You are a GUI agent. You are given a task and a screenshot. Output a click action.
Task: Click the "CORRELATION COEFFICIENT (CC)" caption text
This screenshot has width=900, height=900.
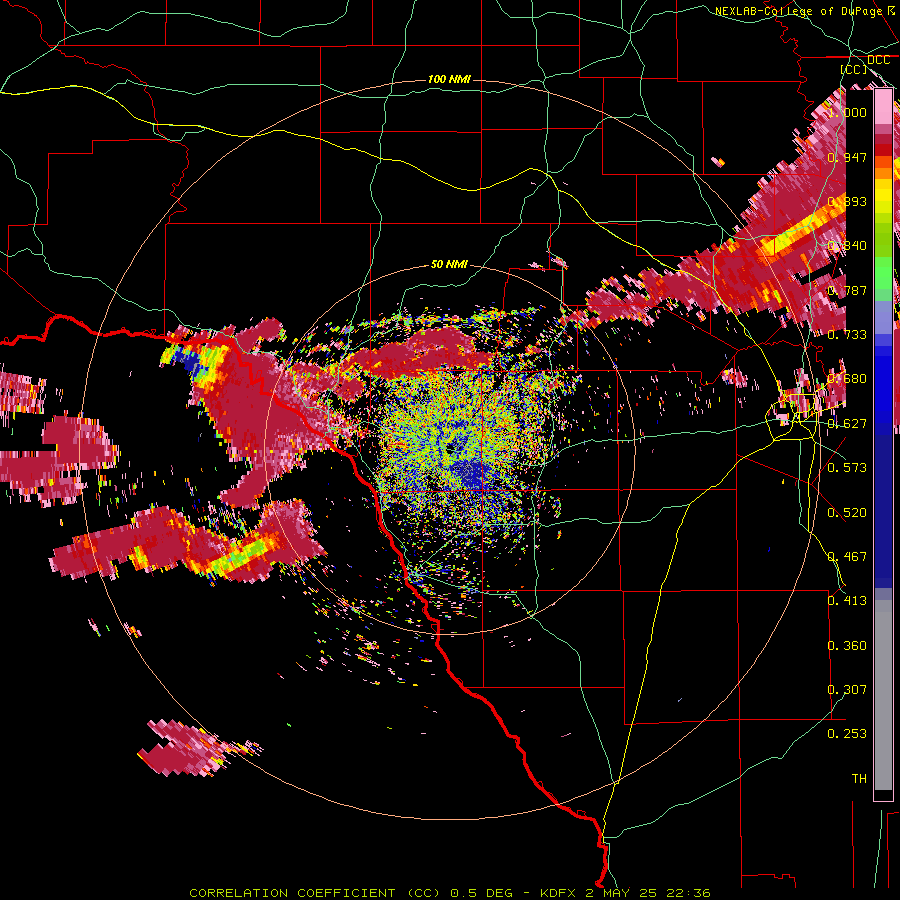[x=315, y=893]
